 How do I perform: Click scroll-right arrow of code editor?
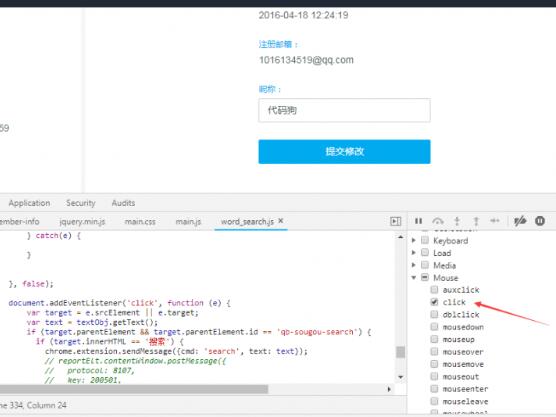click(389, 389)
